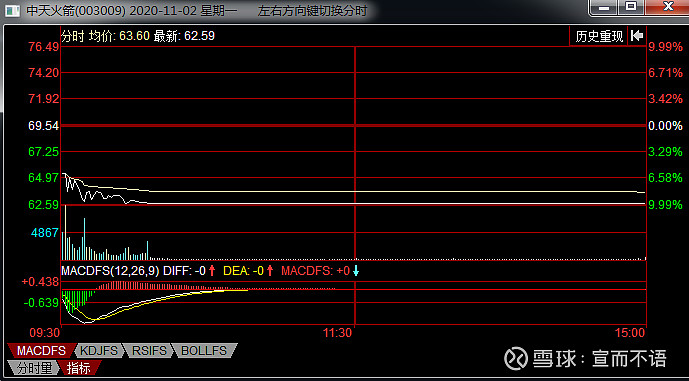Select the BOLLFS indicator tab
The image size is (689, 381).
[x=204, y=351]
